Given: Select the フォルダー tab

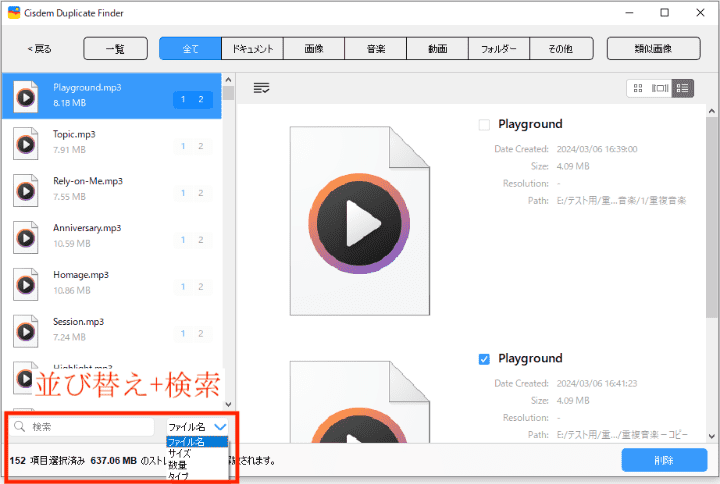Looking at the screenshot, I should click(x=499, y=49).
